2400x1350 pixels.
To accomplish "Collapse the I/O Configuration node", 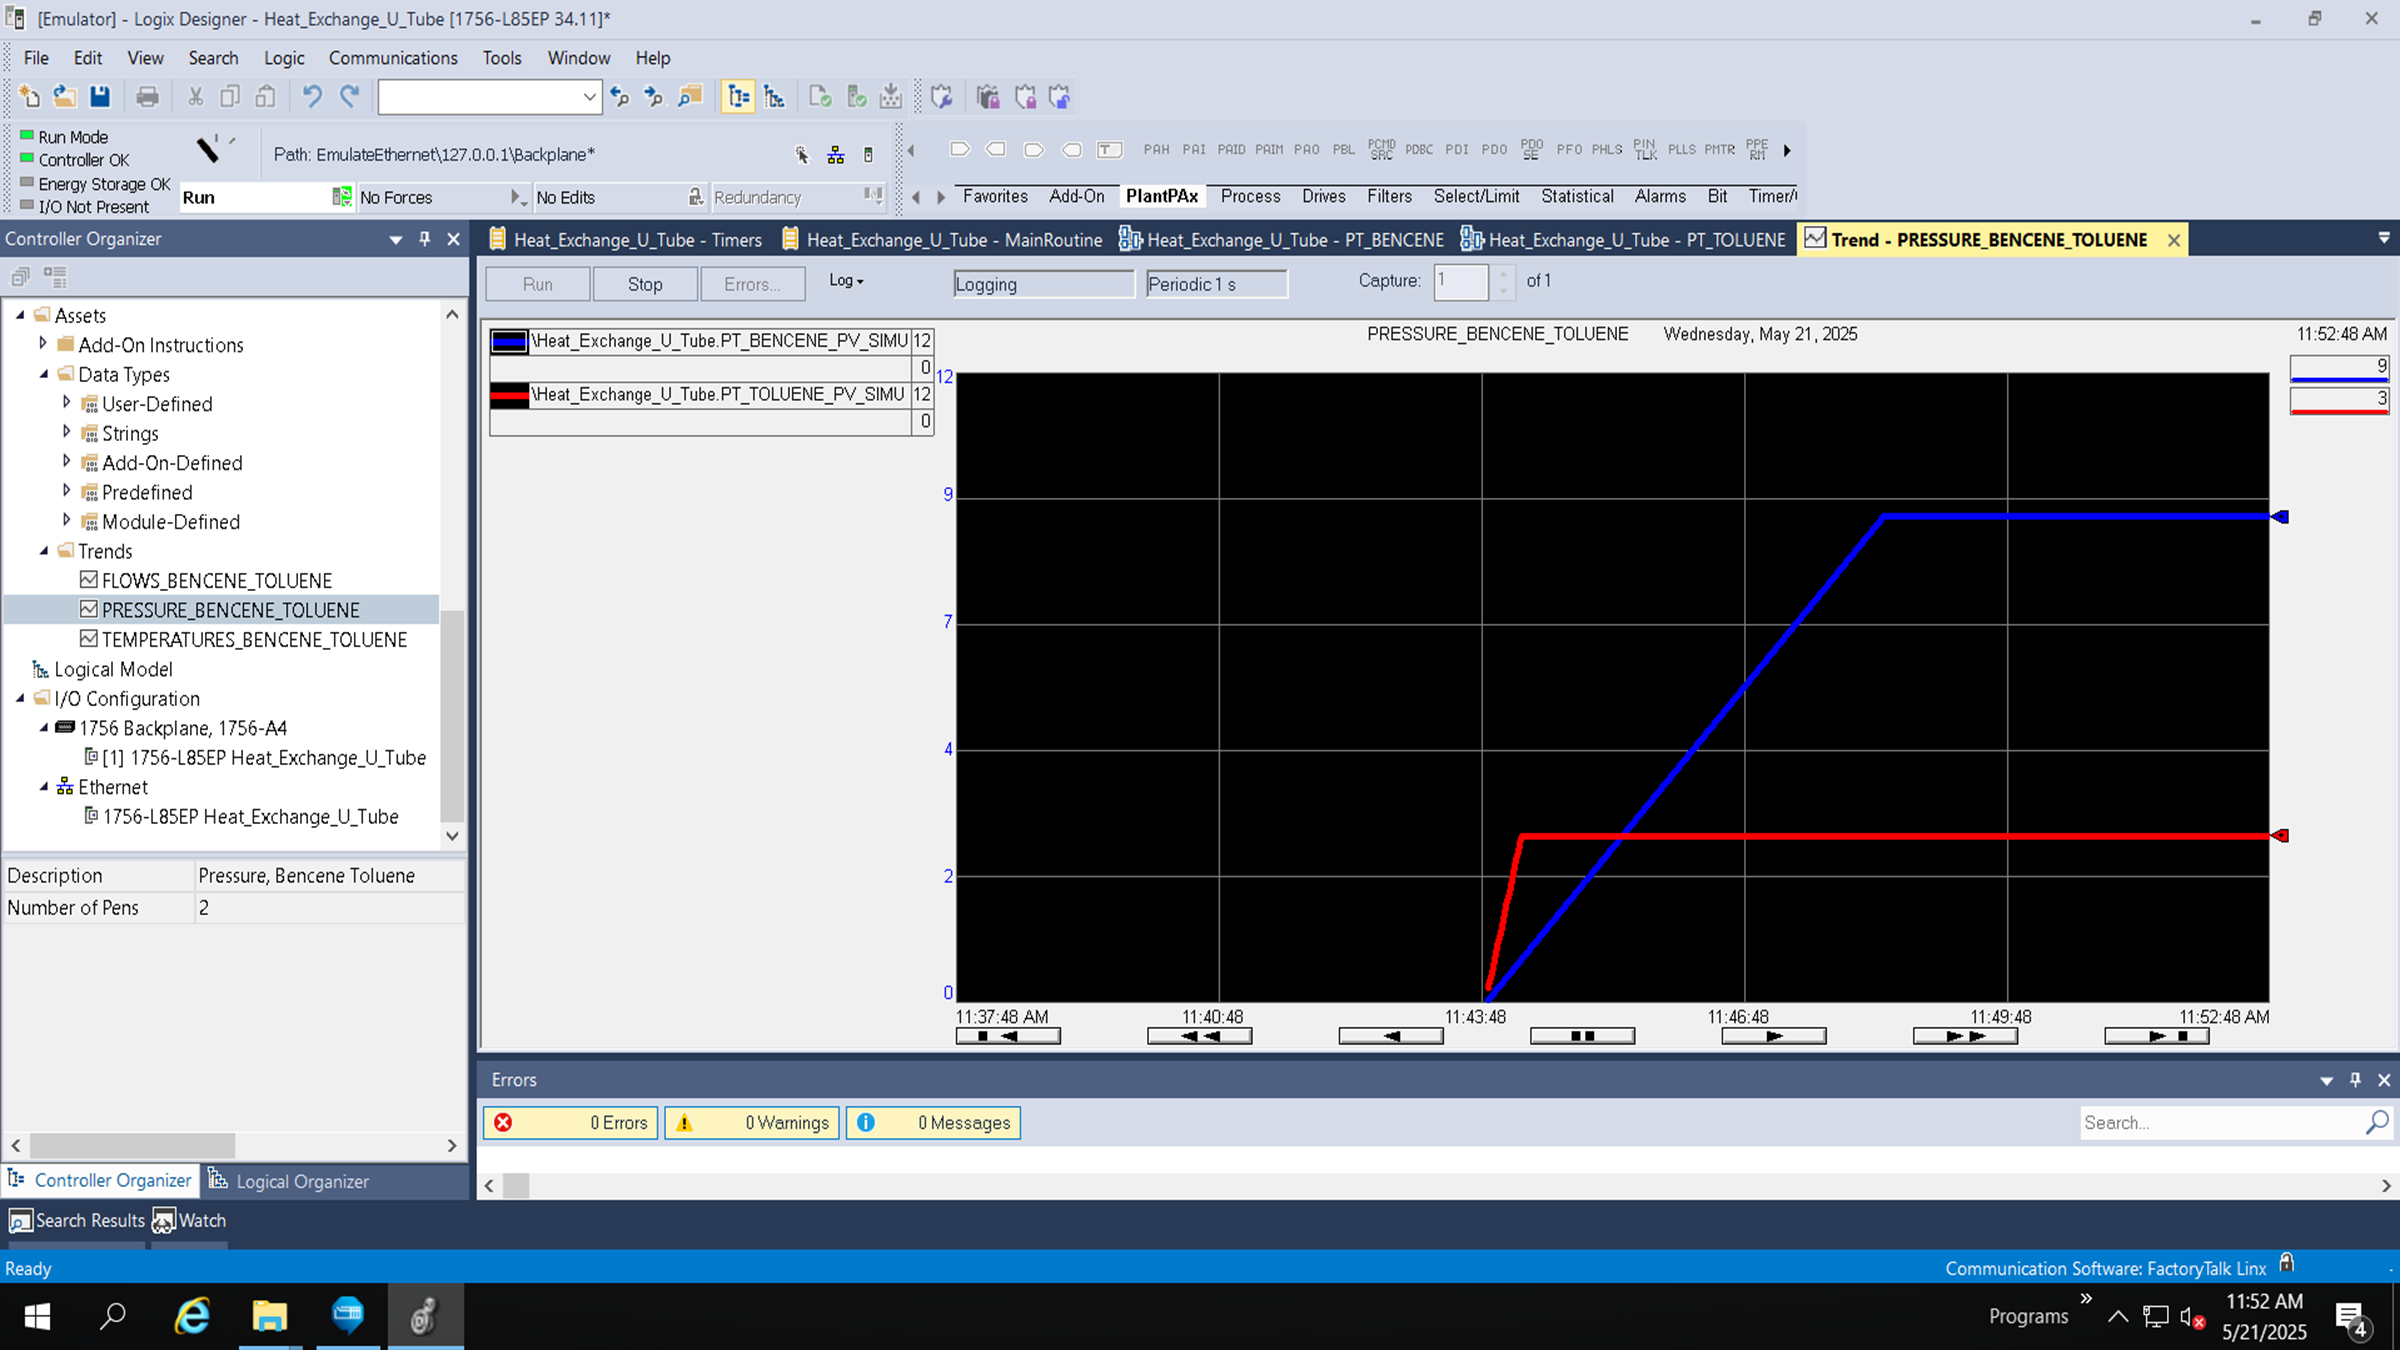I will click(20, 697).
